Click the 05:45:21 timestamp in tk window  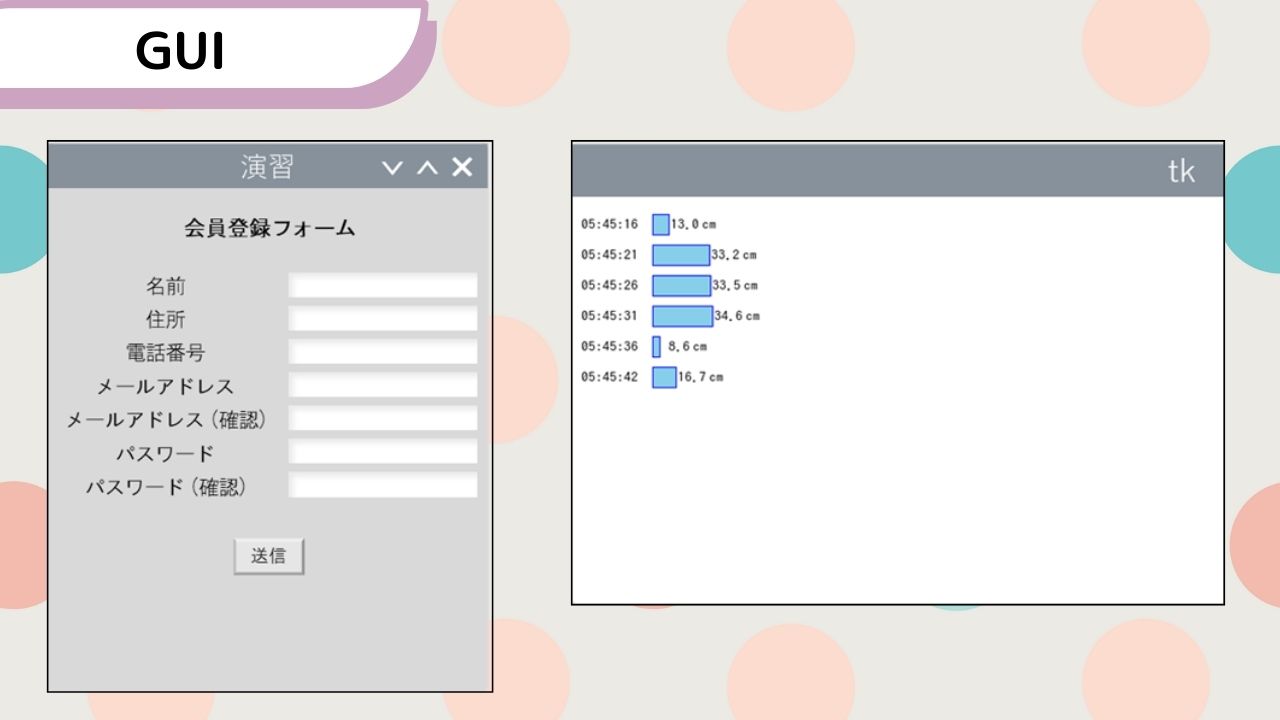pyautogui.click(x=609, y=255)
